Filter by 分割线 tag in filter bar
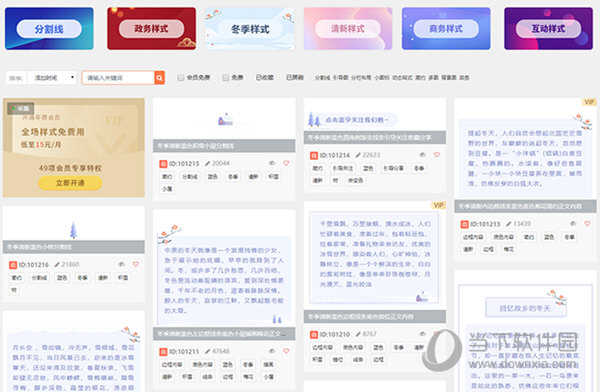 (322, 78)
